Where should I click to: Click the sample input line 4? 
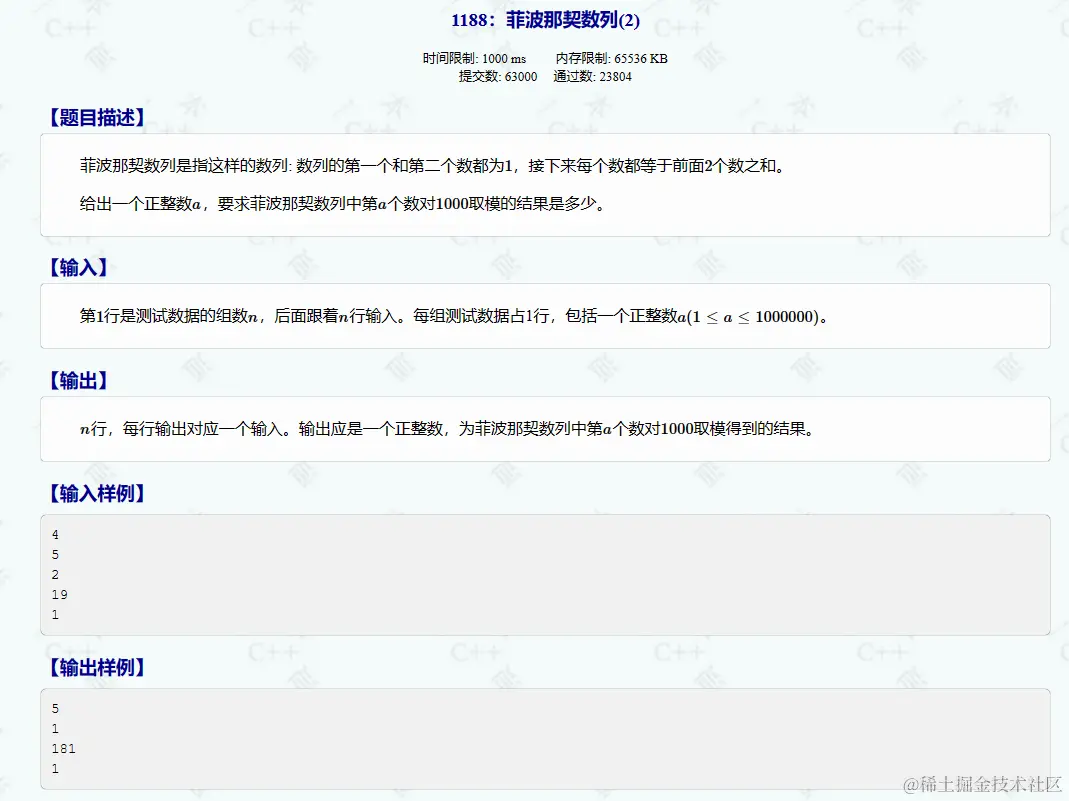[55, 535]
